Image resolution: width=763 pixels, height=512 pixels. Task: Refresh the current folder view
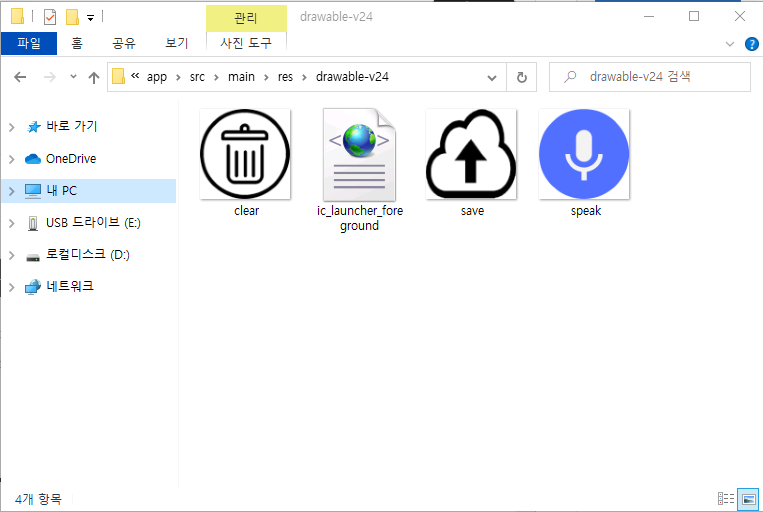coord(521,77)
